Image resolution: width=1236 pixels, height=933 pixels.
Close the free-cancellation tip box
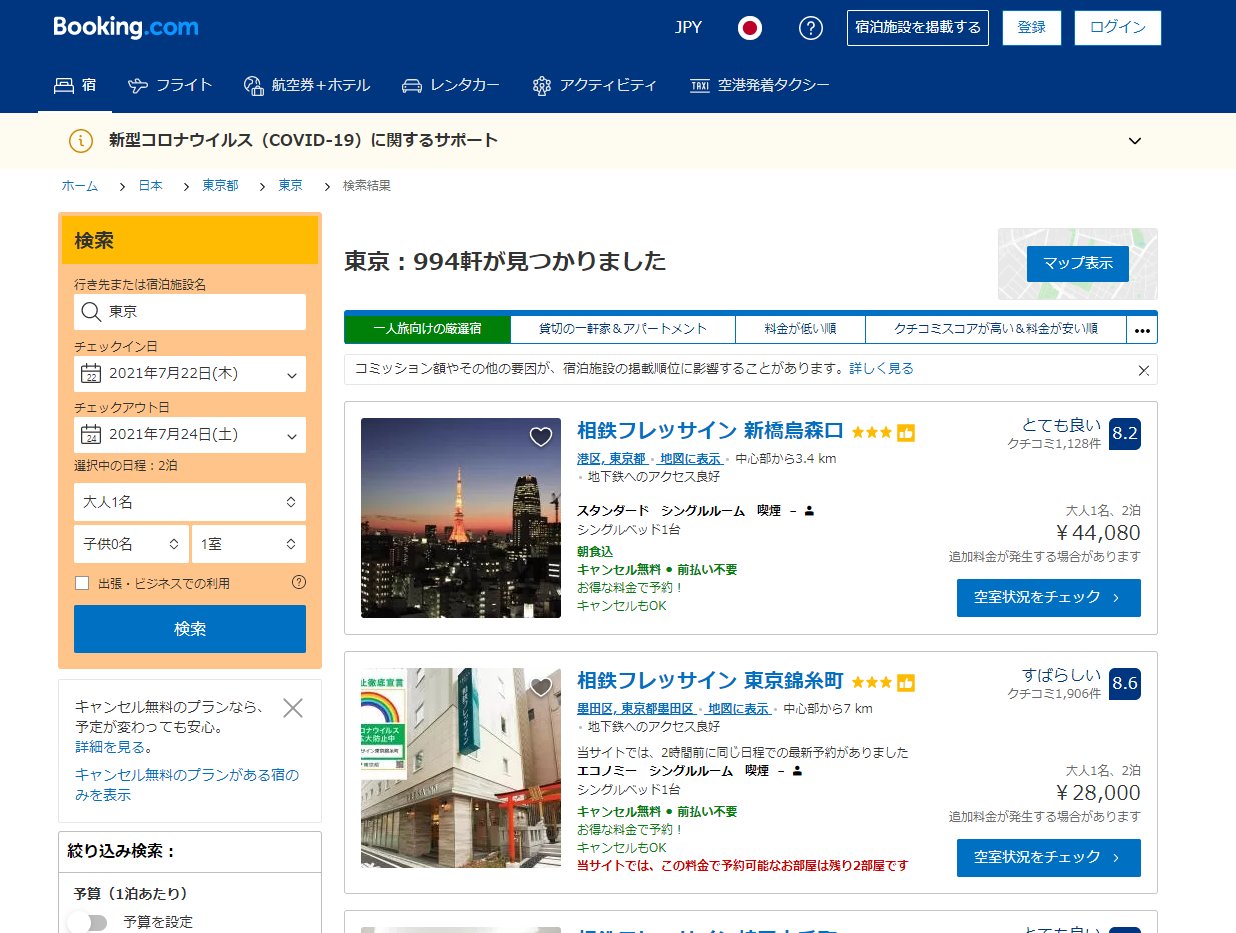293,708
